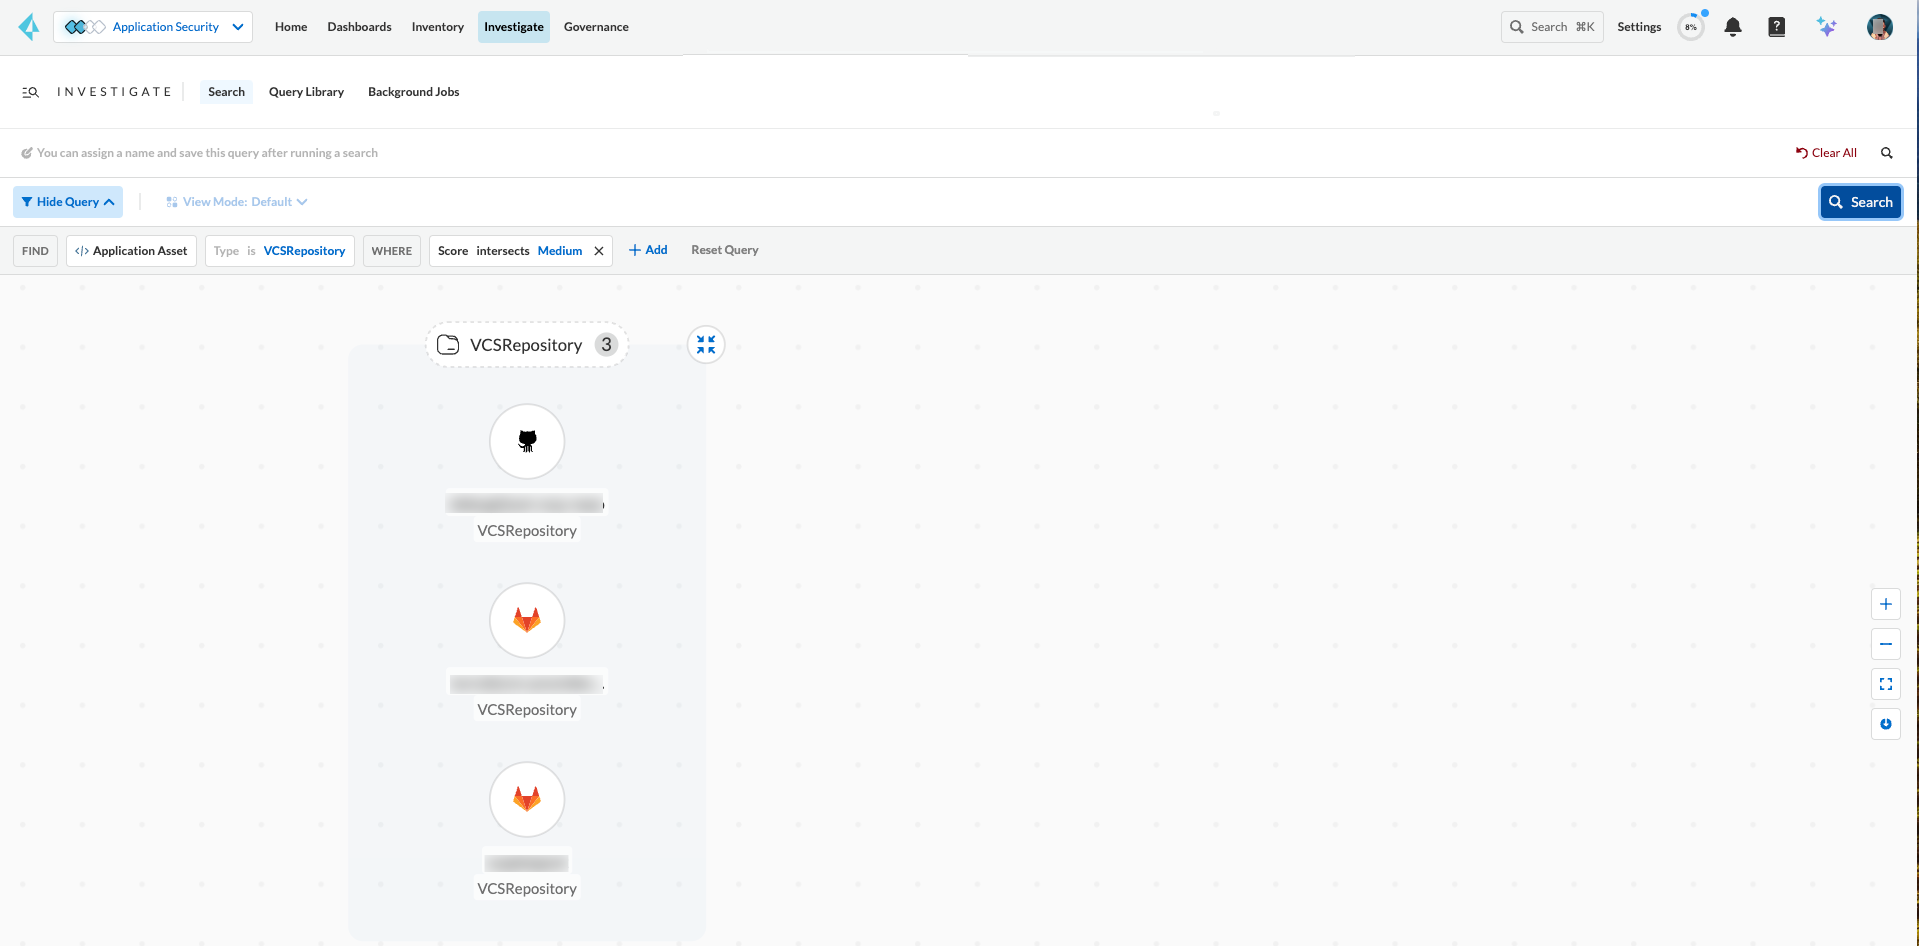Open the progress percentage indicator
Viewport: 1919px width, 946px height.
point(1691,27)
